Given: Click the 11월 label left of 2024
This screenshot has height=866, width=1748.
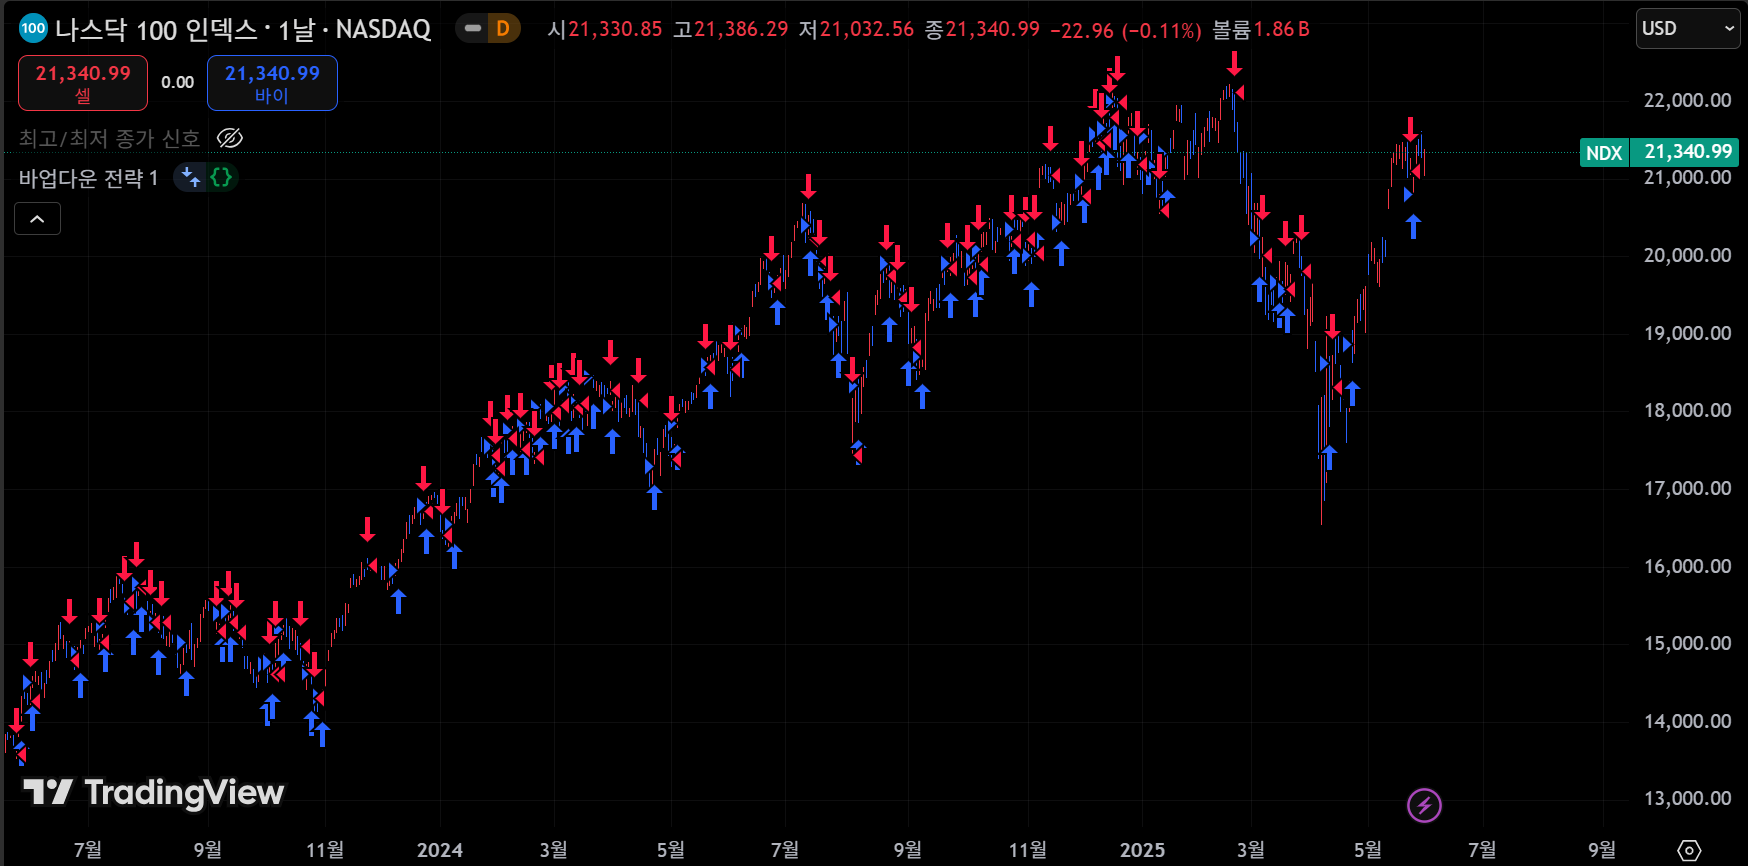Looking at the screenshot, I should point(325,850).
